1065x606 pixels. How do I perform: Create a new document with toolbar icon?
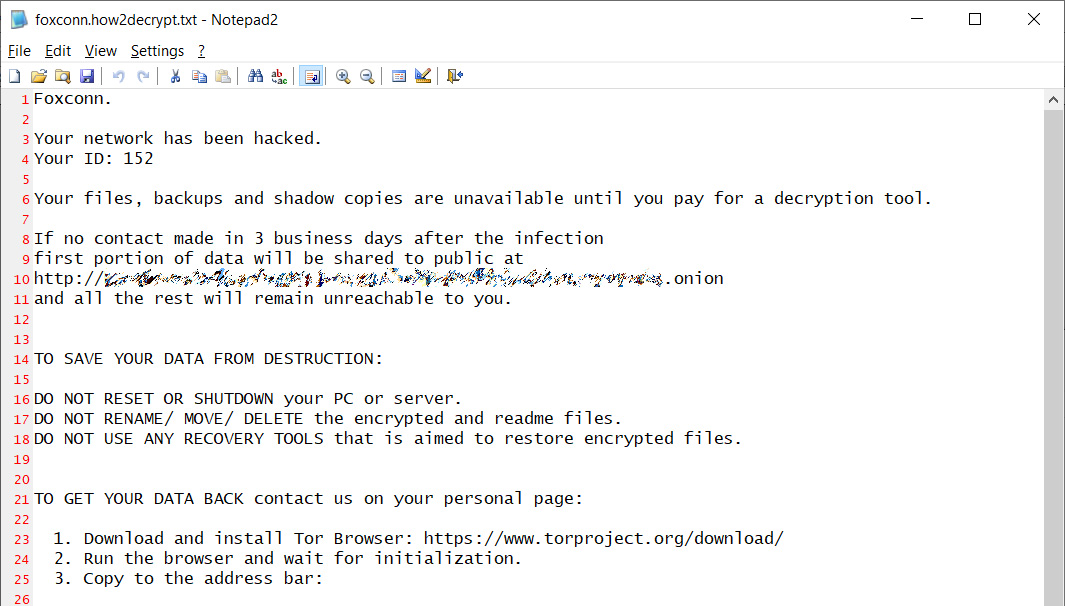tap(14, 76)
